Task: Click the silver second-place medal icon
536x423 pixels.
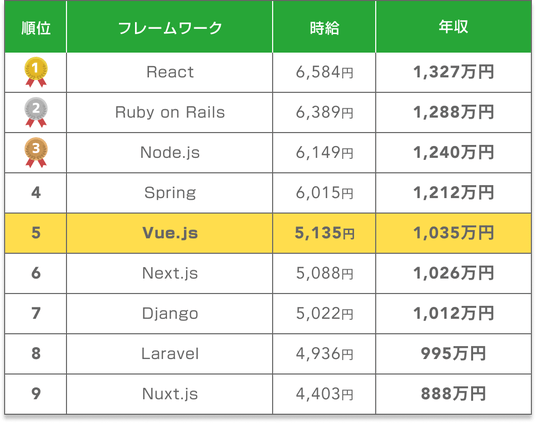Action: pyautogui.click(x=36, y=112)
